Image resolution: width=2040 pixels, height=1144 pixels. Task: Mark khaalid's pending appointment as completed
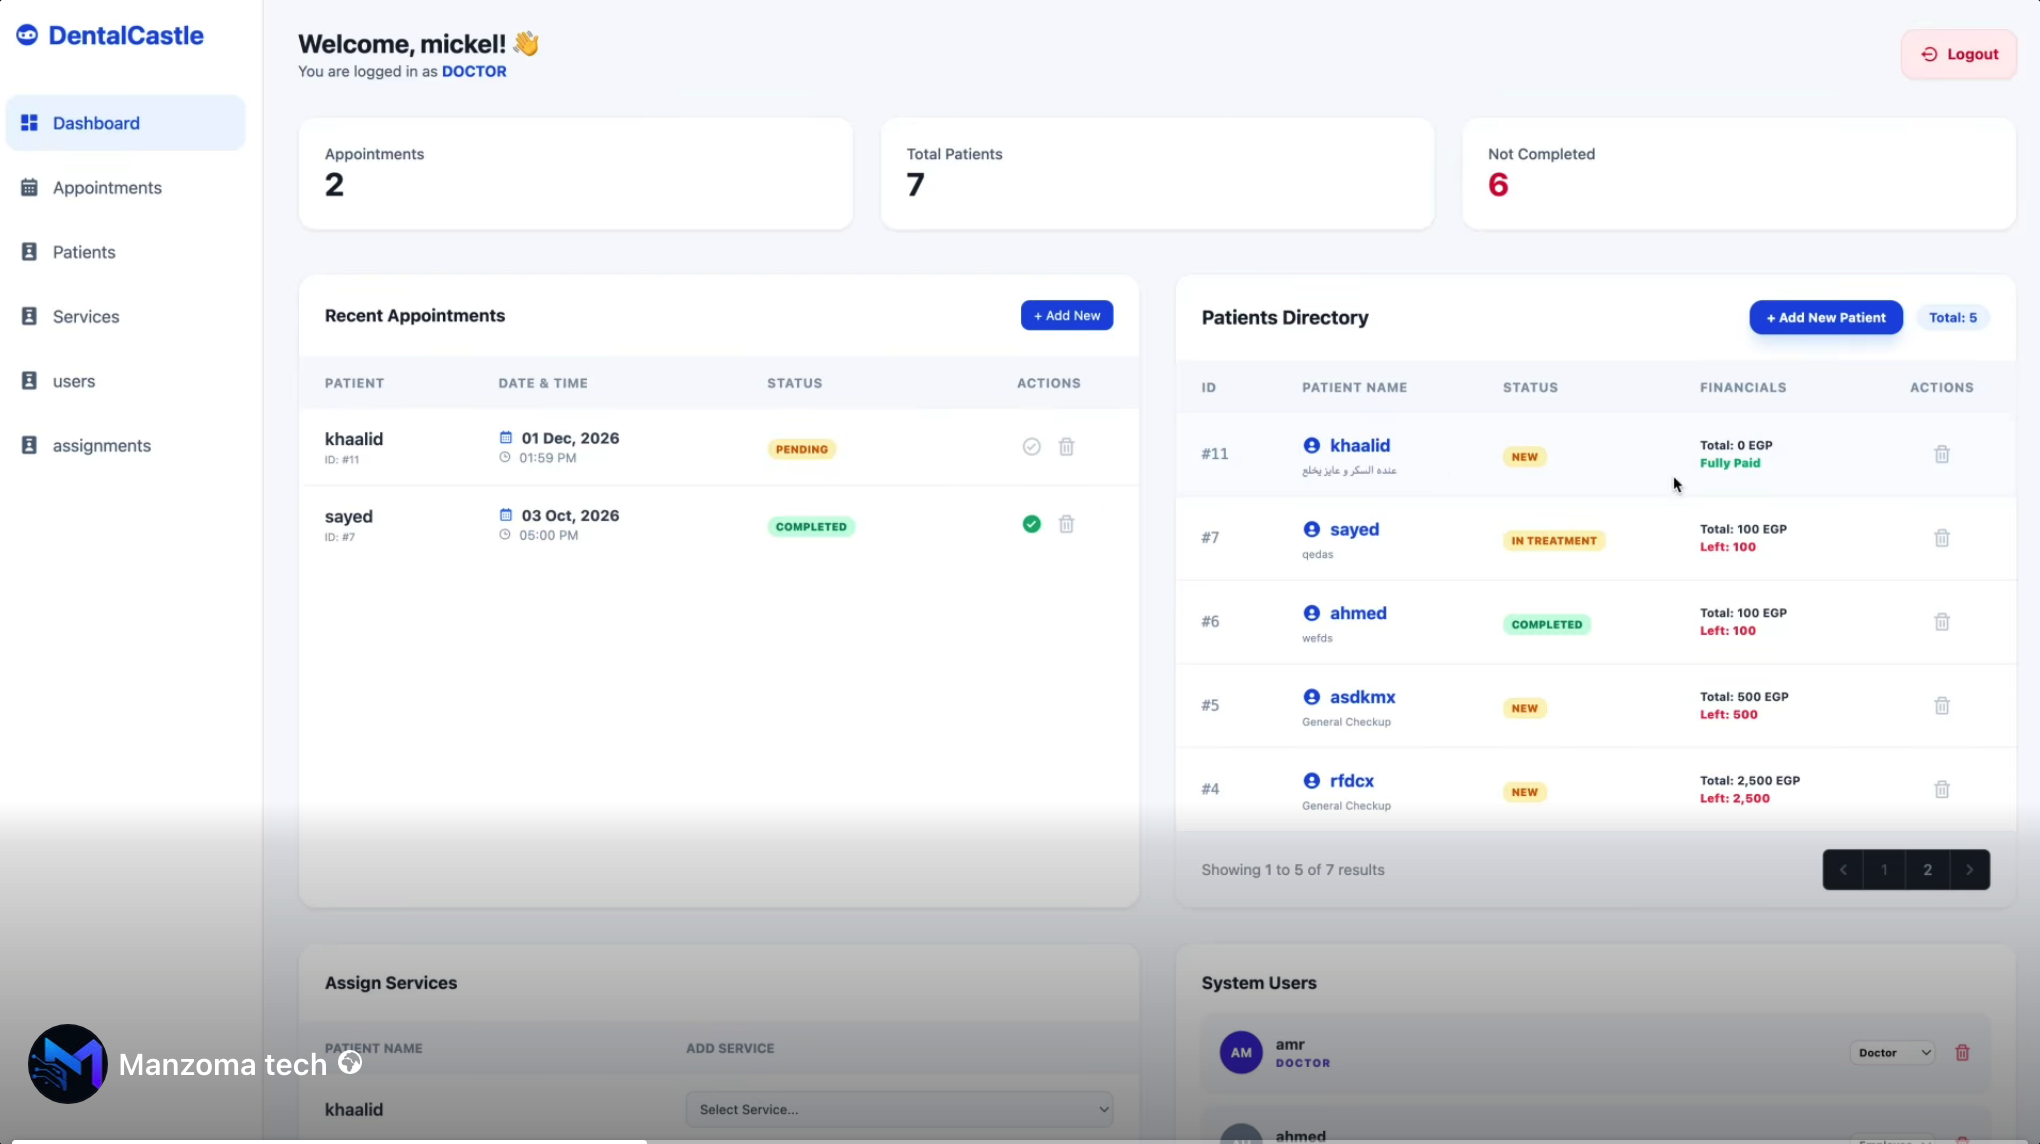[x=1031, y=447]
